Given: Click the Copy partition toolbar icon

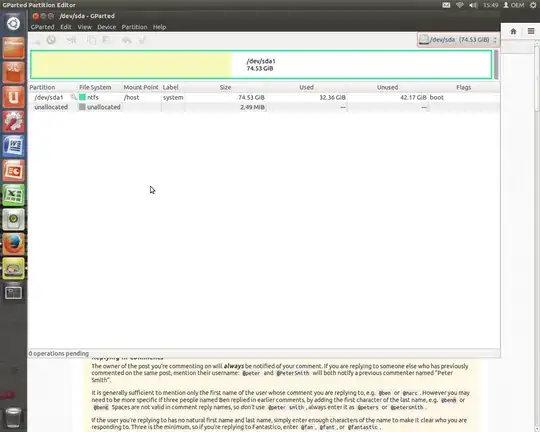Looking at the screenshot, I should pos(91,40).
